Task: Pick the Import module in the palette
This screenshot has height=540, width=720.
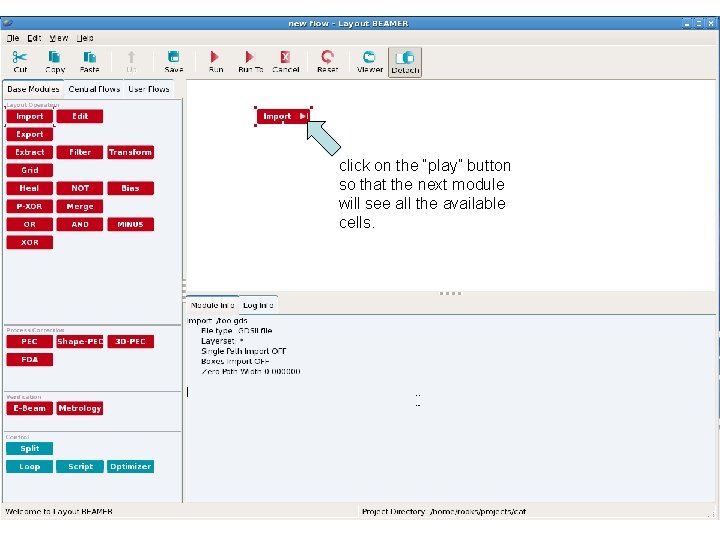Action: tap(30, 116)
